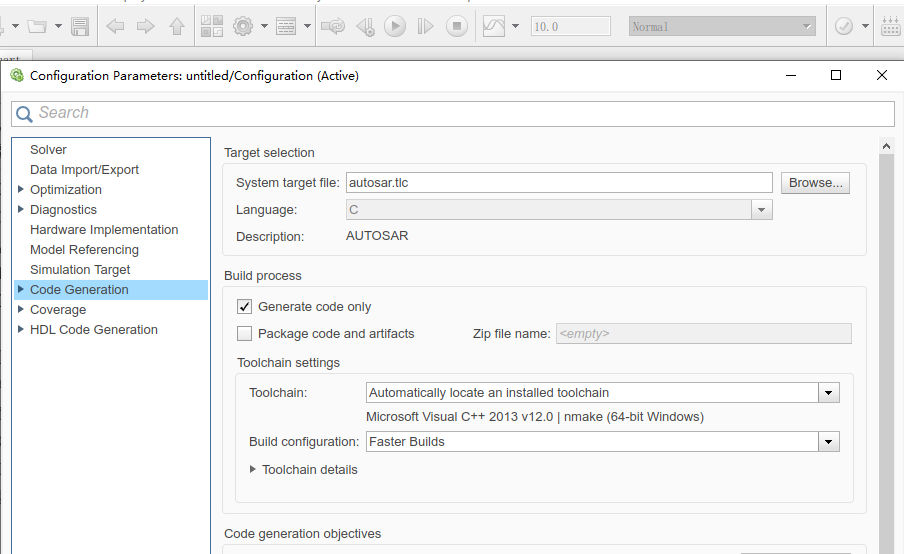This screenshot has height=554, width=904.
Task: Click the Back navigation arrow
Action: (x=115, y=27)
